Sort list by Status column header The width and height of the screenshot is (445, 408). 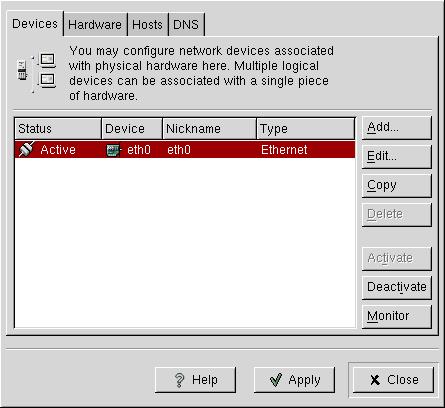(58, 128)
